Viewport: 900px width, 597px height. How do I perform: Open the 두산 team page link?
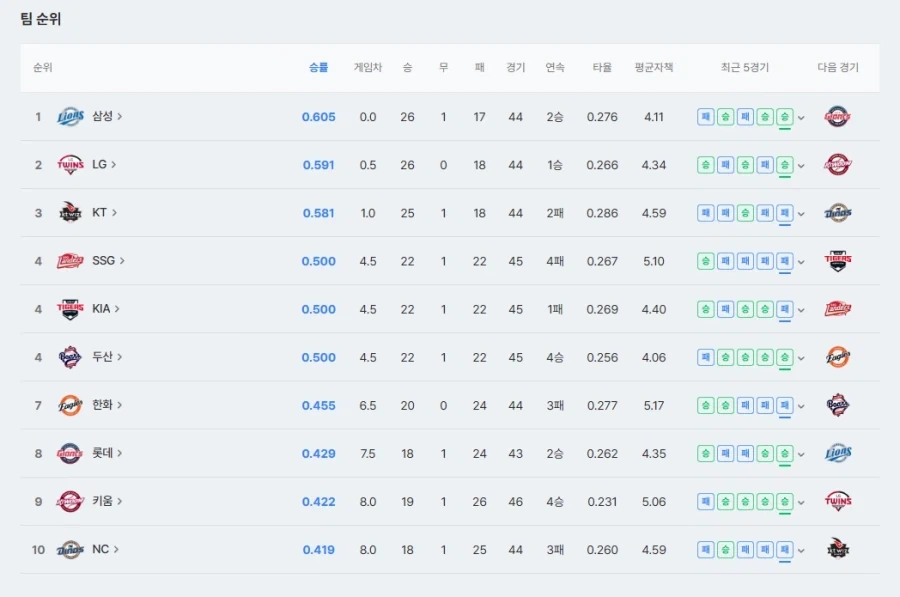[x=107, y=356]
